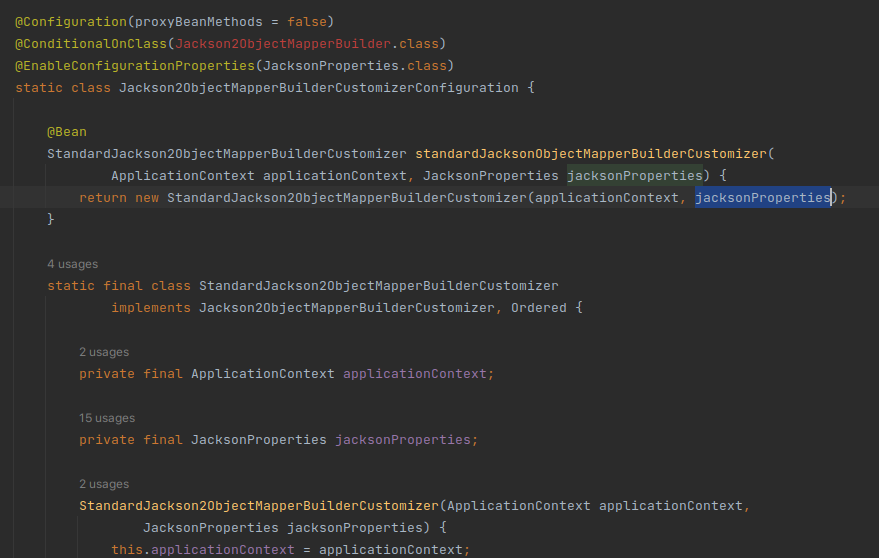Click the selected jacksonProperties argument in return
879x558 pixels.
point(763,197)
